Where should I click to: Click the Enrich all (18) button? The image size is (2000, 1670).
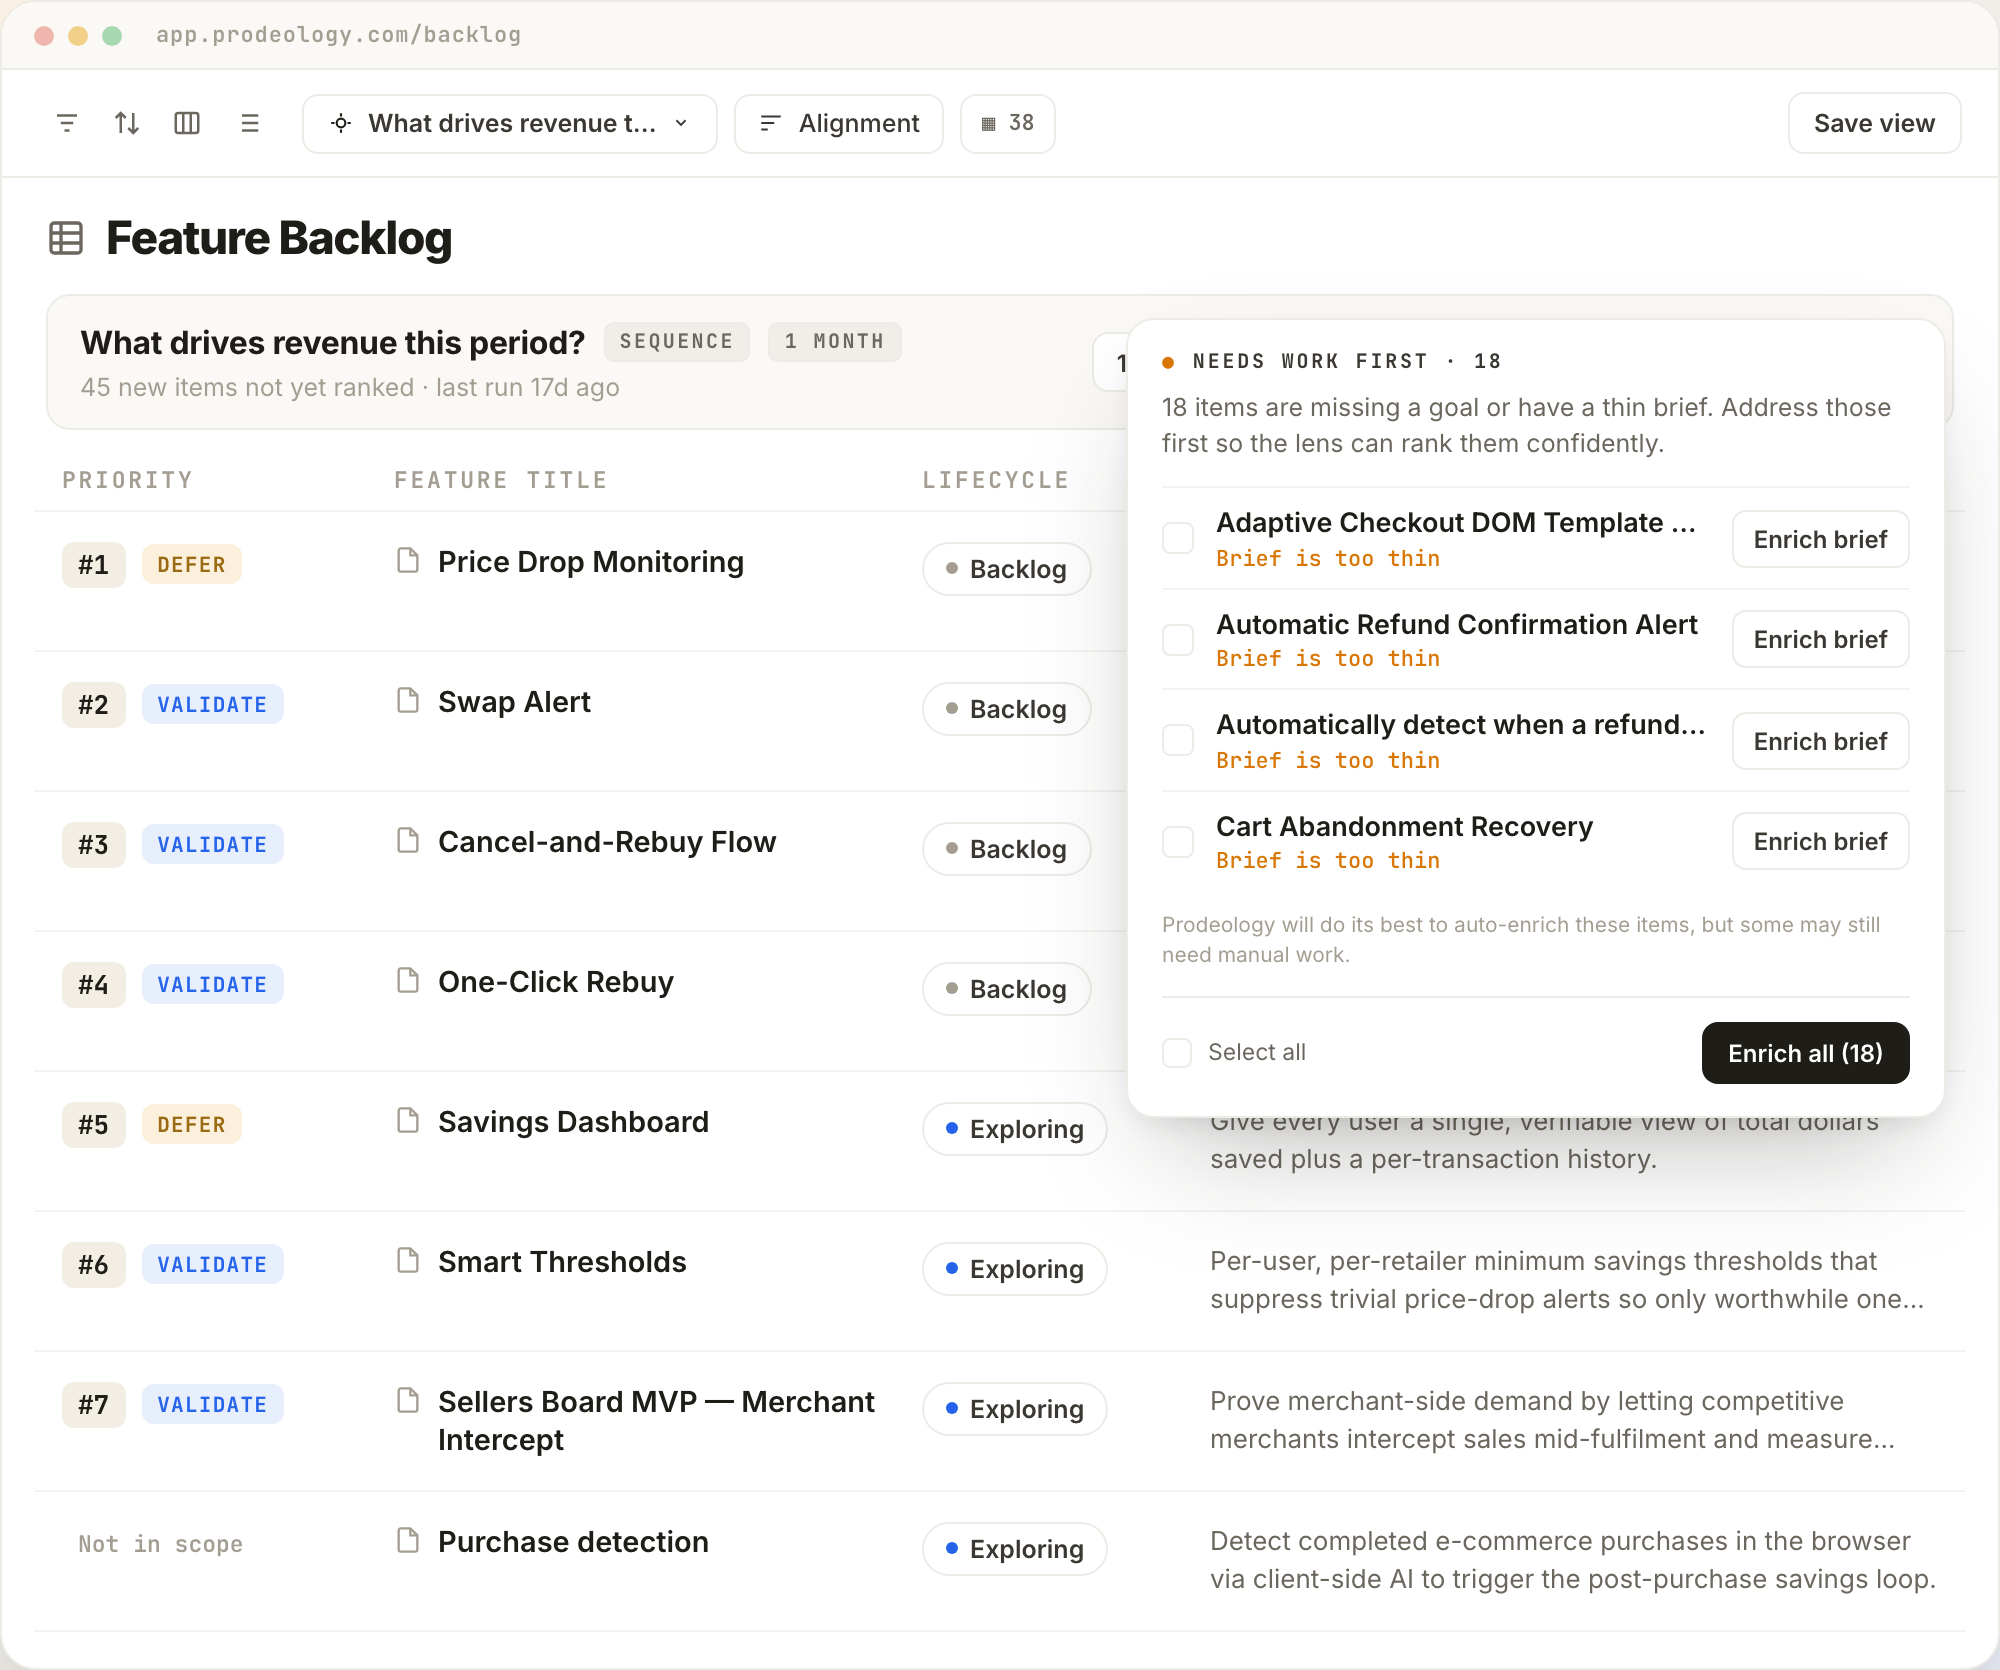(x=1805, y=1053)
